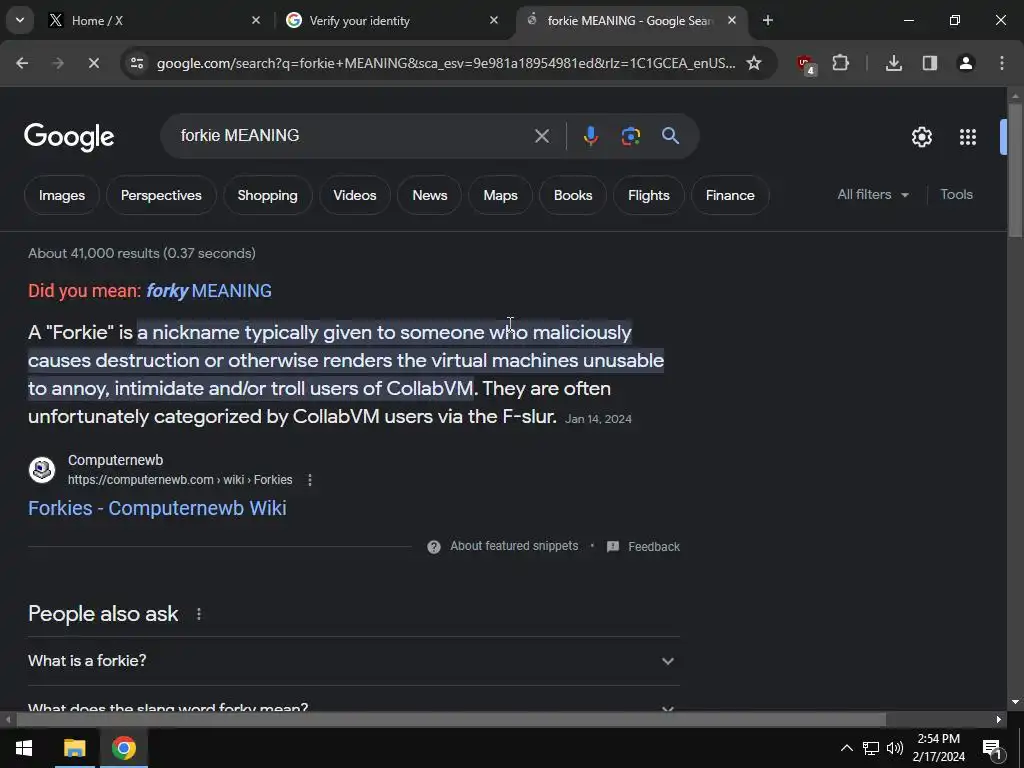Open the network status tray icon
Image resolution: width=1024 pixels, height=768 pixels.
point(871,748)
